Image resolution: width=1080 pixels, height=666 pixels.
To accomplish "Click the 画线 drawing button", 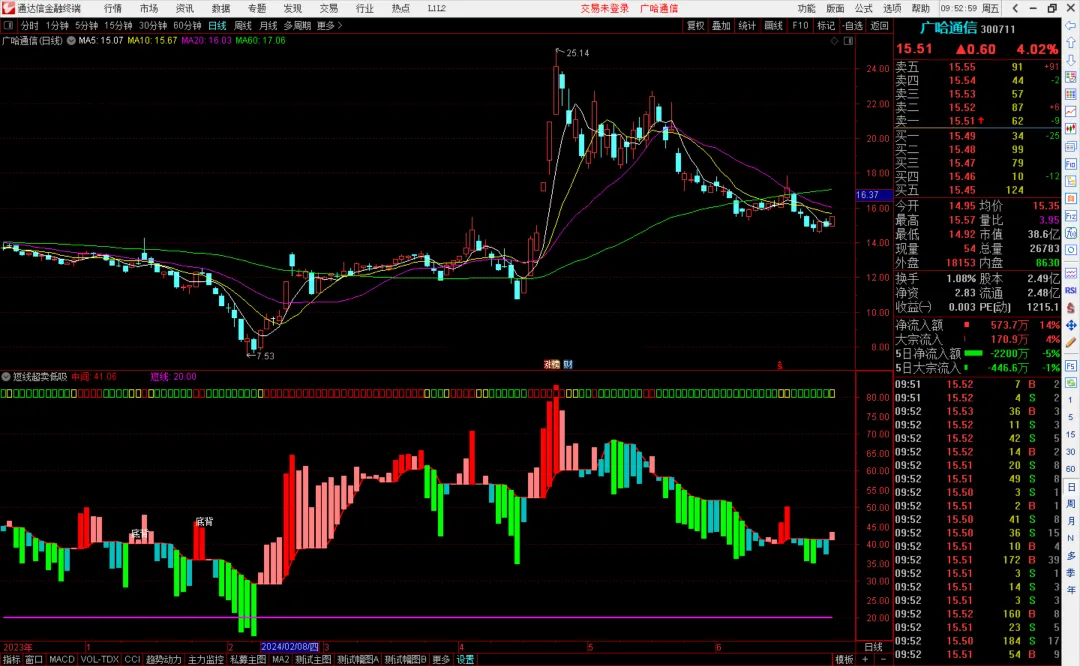I will pyautogui.click(x=773, y=25).
